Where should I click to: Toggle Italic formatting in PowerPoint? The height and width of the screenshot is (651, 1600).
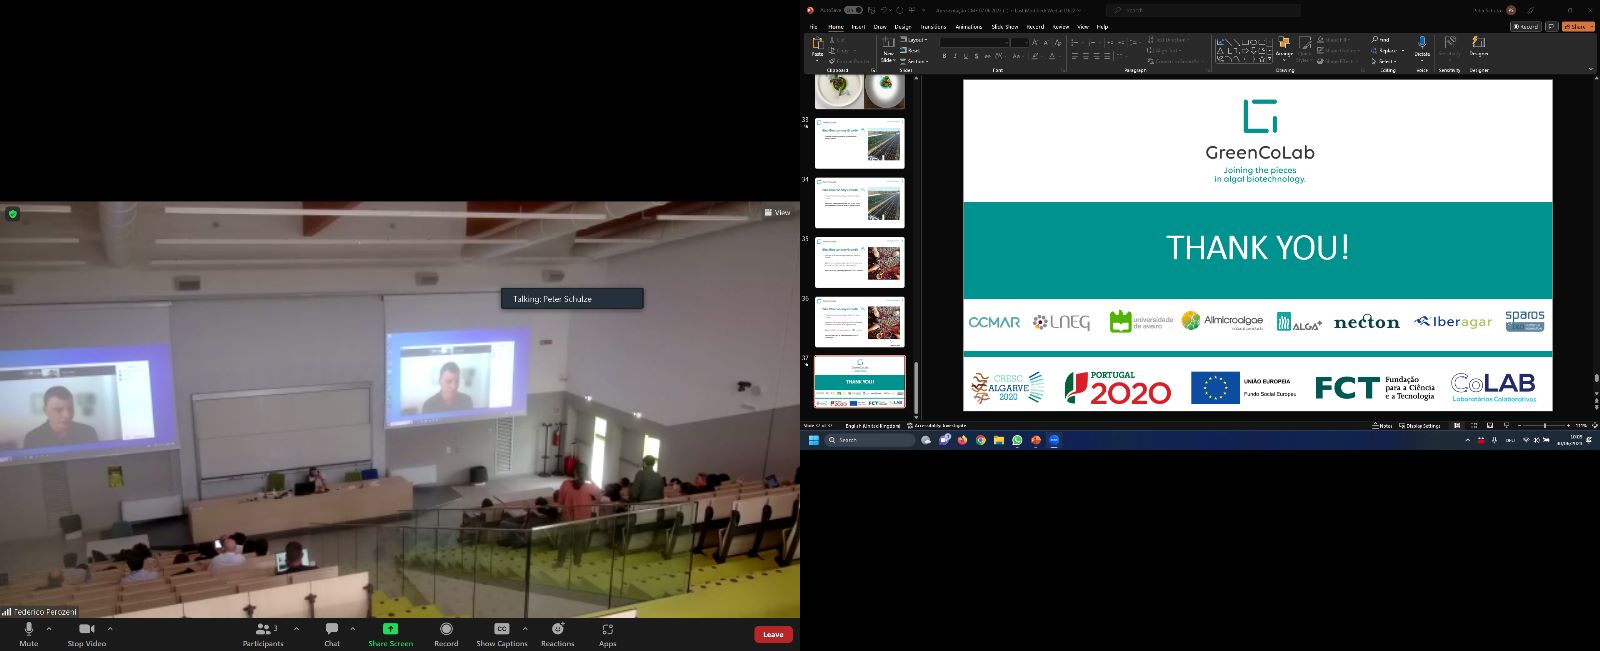click(955, 56)
